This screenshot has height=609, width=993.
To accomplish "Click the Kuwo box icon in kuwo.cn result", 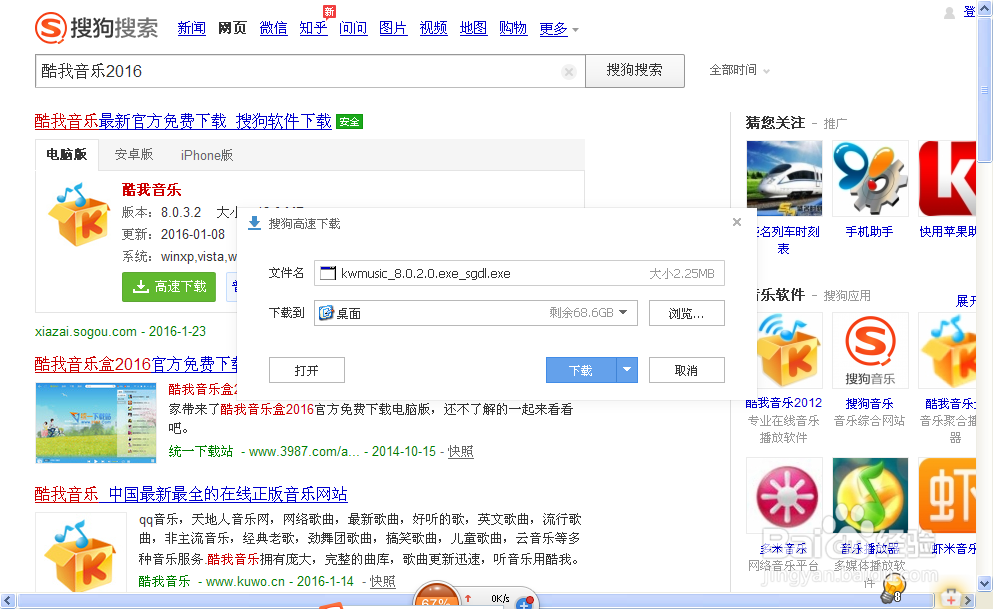I will (x=81, y=554).
